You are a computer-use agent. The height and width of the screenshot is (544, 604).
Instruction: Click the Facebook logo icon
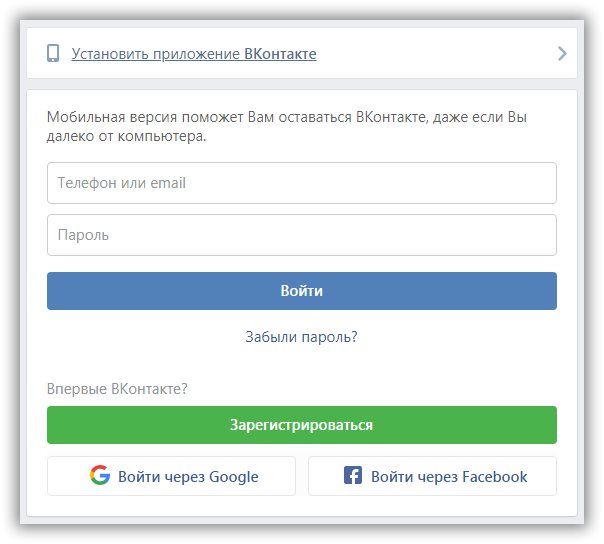[x=352, y=476]
